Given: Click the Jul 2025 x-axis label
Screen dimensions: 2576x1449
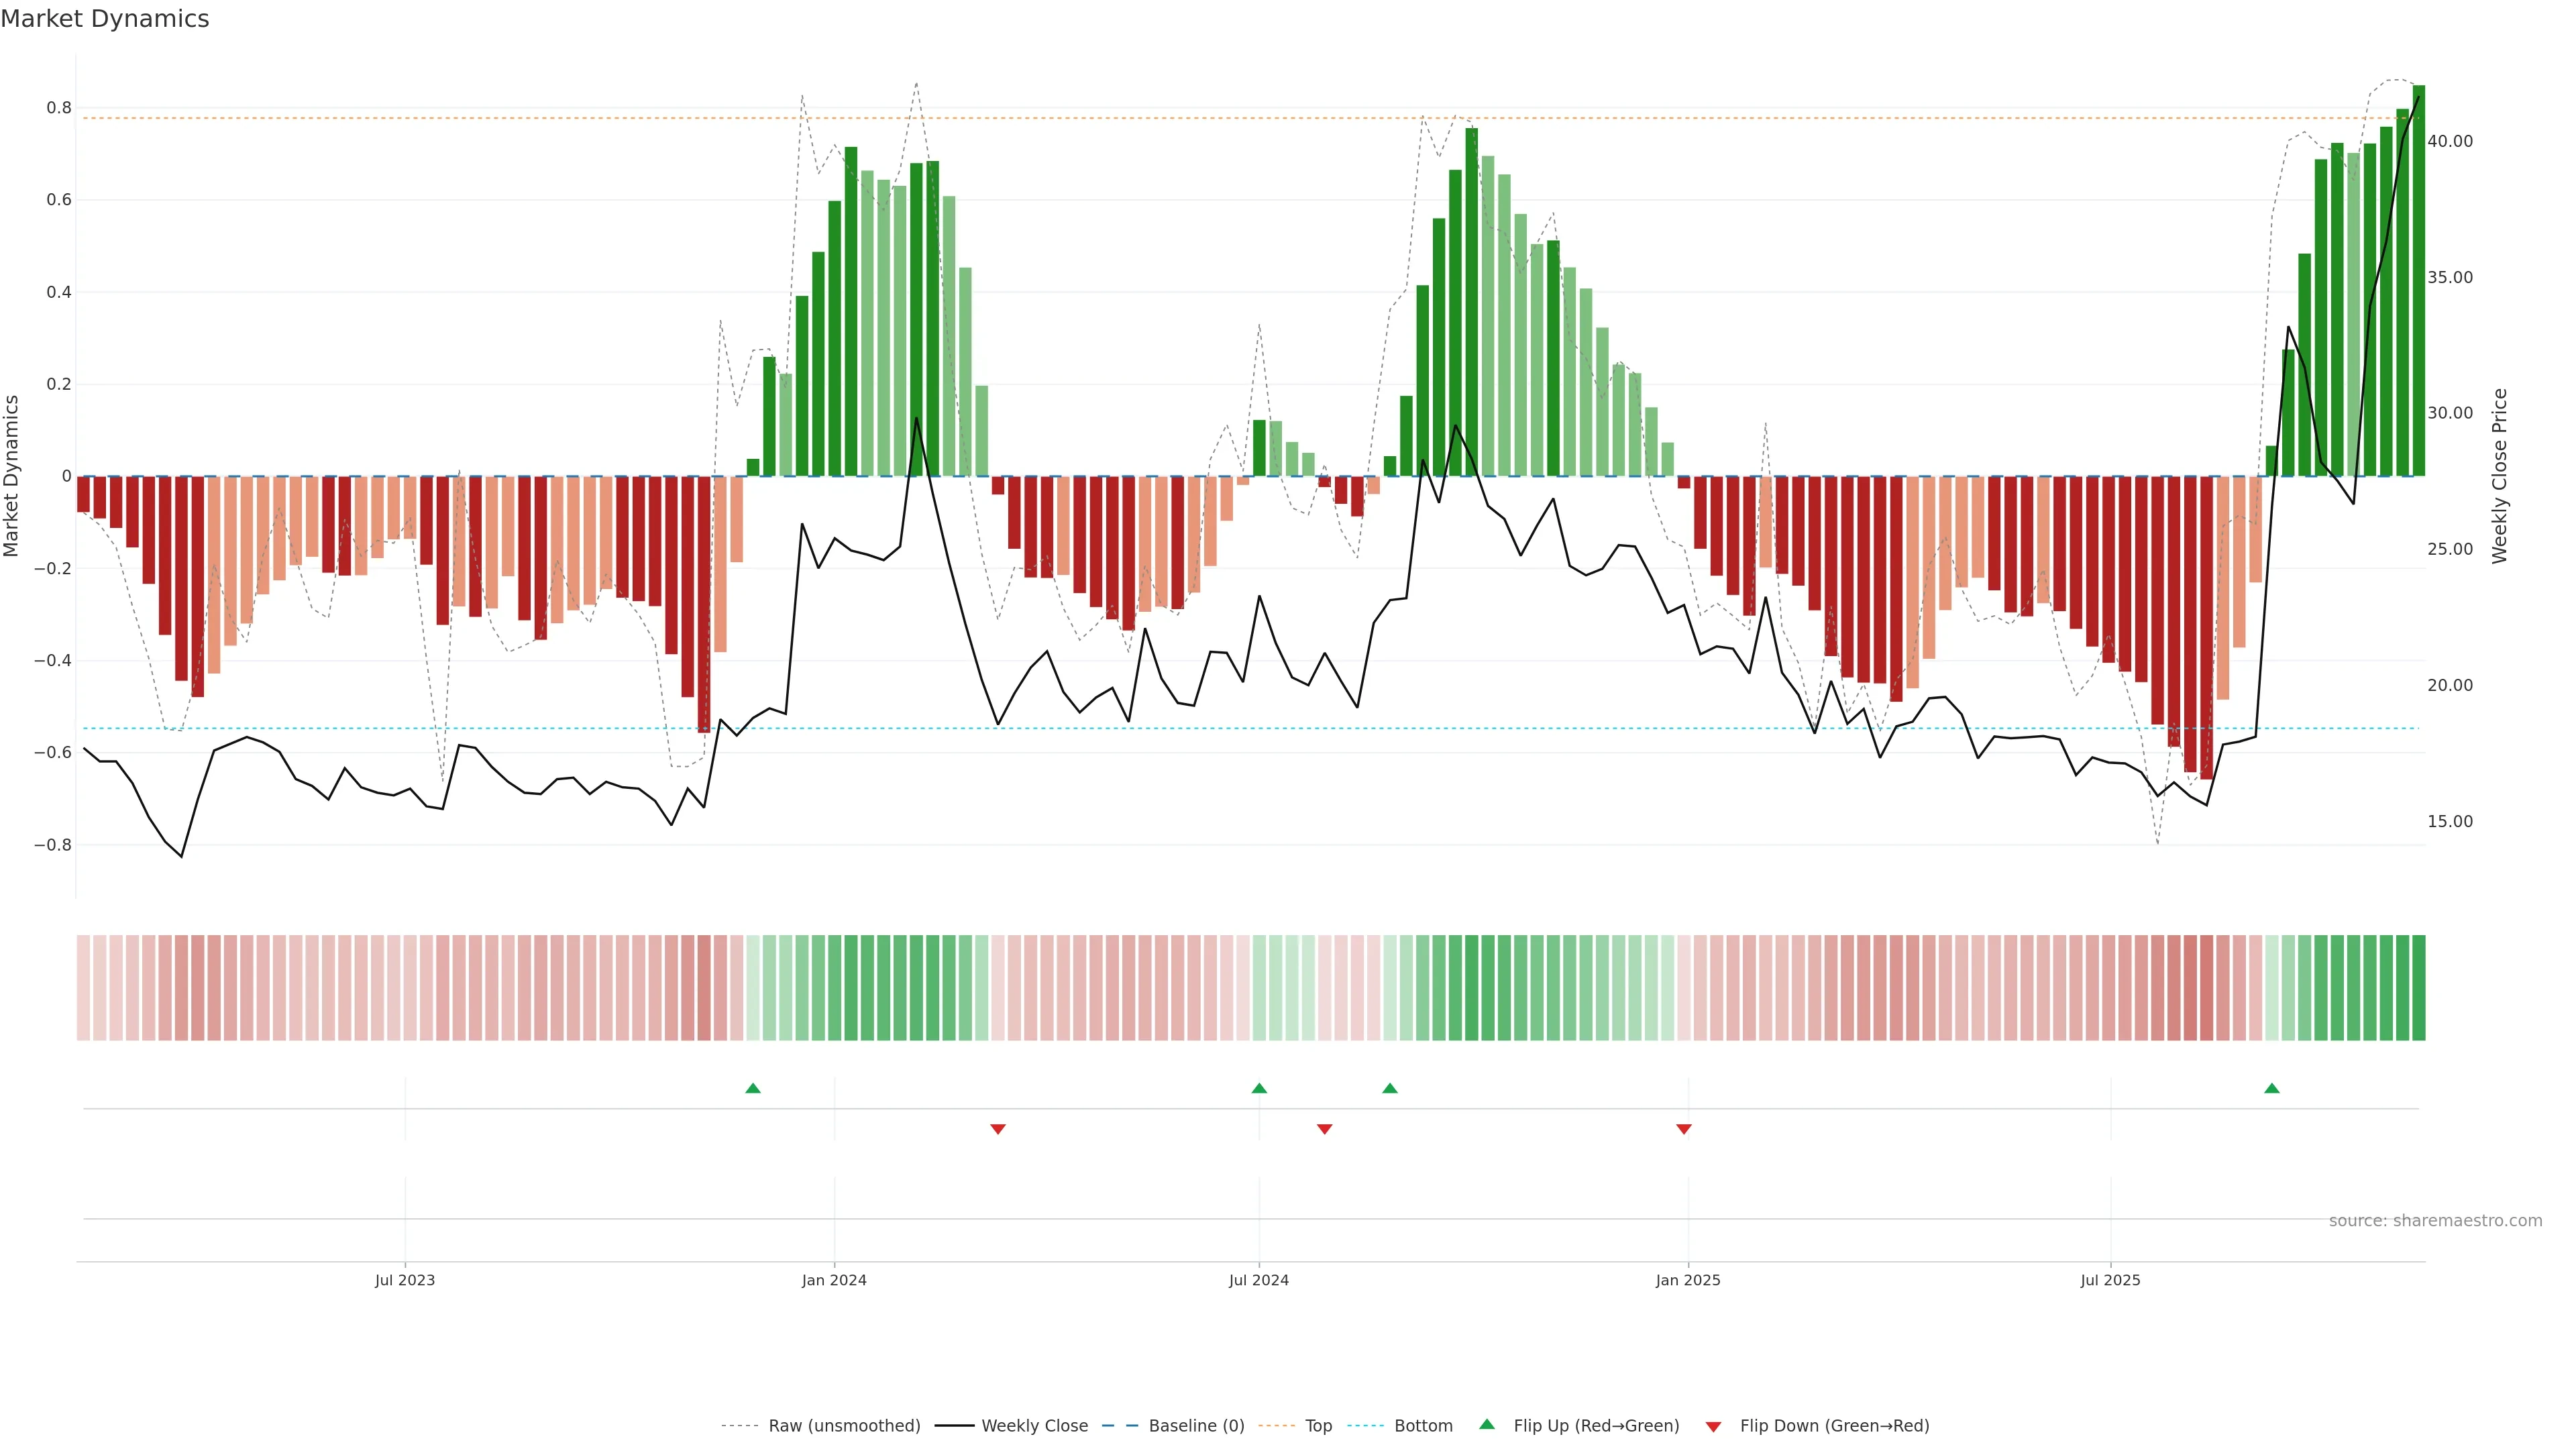Looking at the screenshot, I should 2110,1280.
